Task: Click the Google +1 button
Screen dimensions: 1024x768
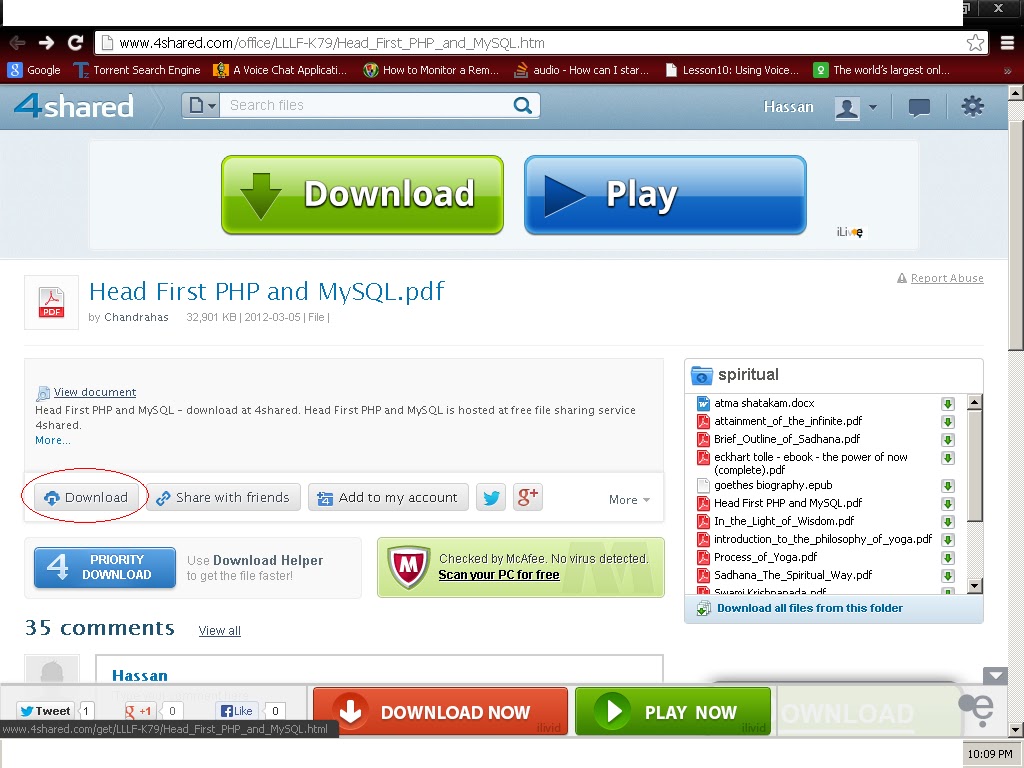Action: click(x=138, y=711)
